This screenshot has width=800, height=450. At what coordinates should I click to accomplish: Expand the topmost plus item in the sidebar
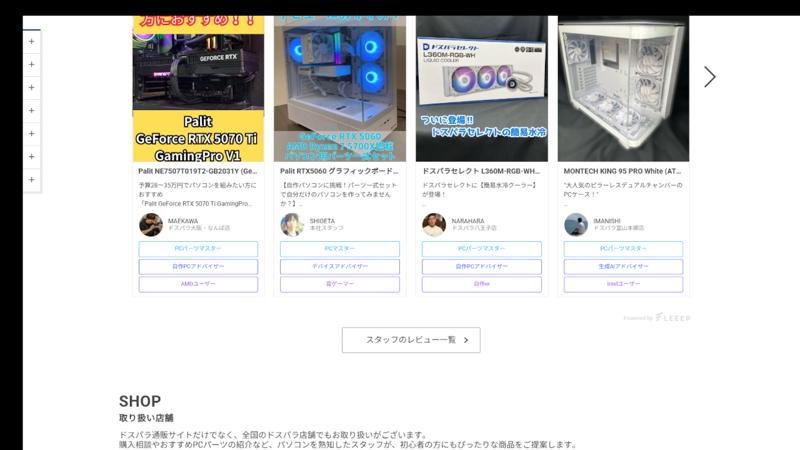pyautogui.click(x=32, y=41)
